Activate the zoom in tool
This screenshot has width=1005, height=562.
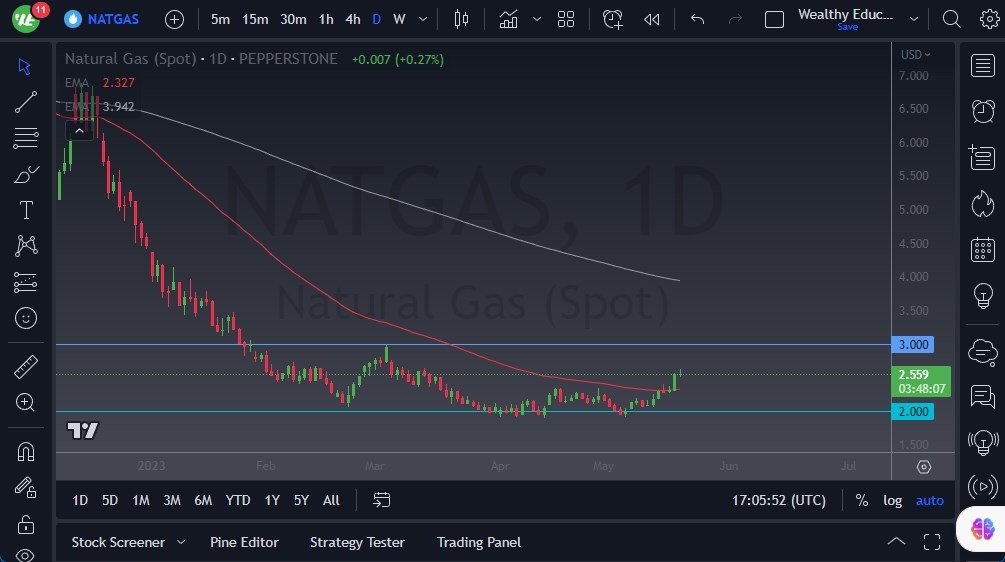(x=26, y=402)
